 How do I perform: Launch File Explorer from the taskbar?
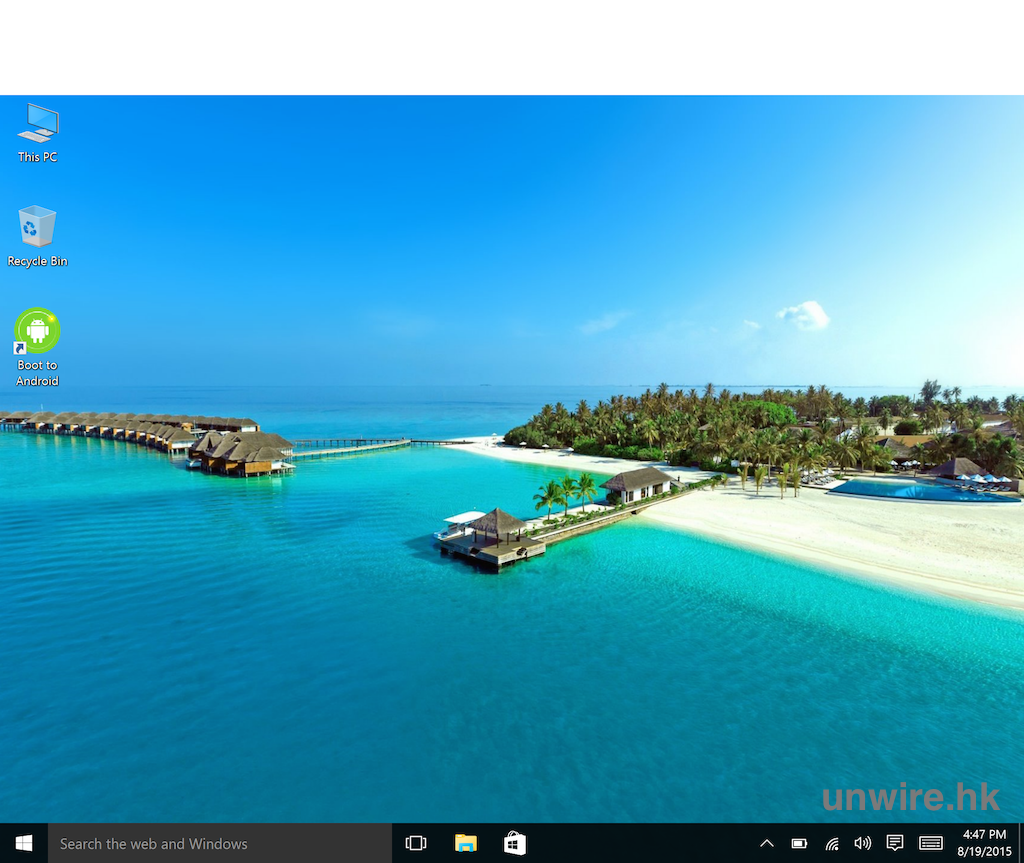465,843
